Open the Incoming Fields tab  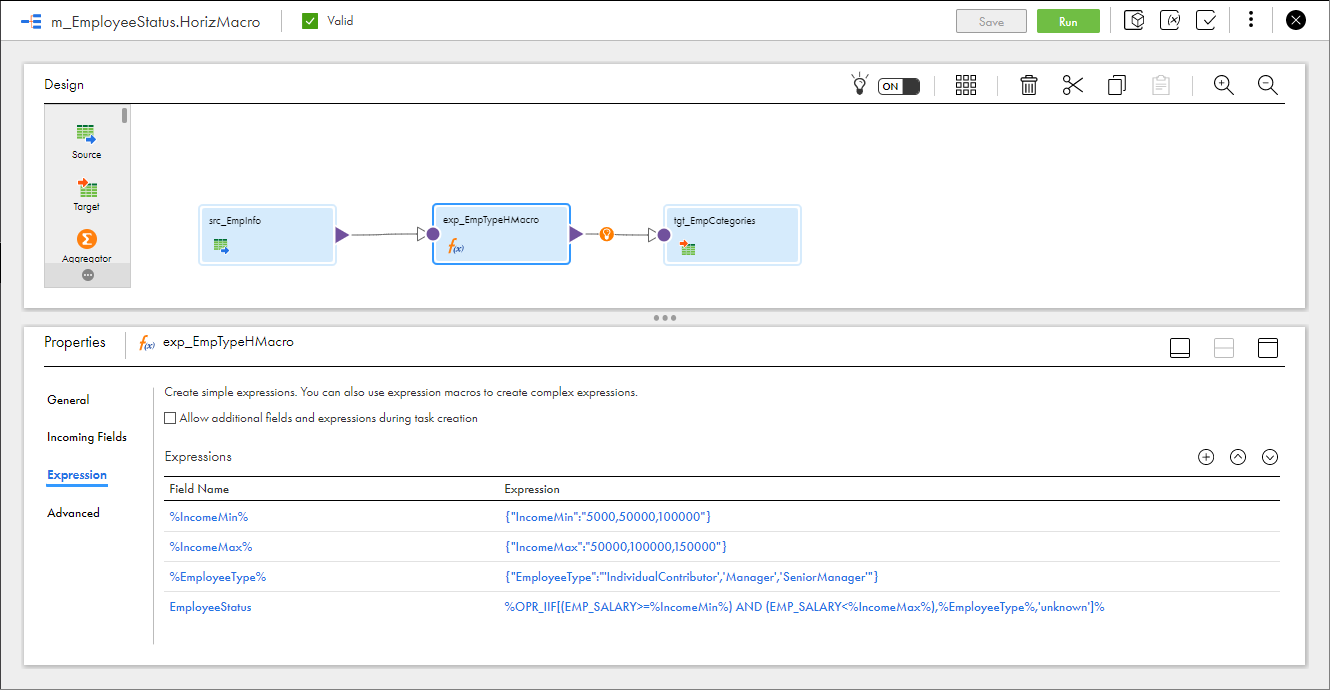click(87, 437)
